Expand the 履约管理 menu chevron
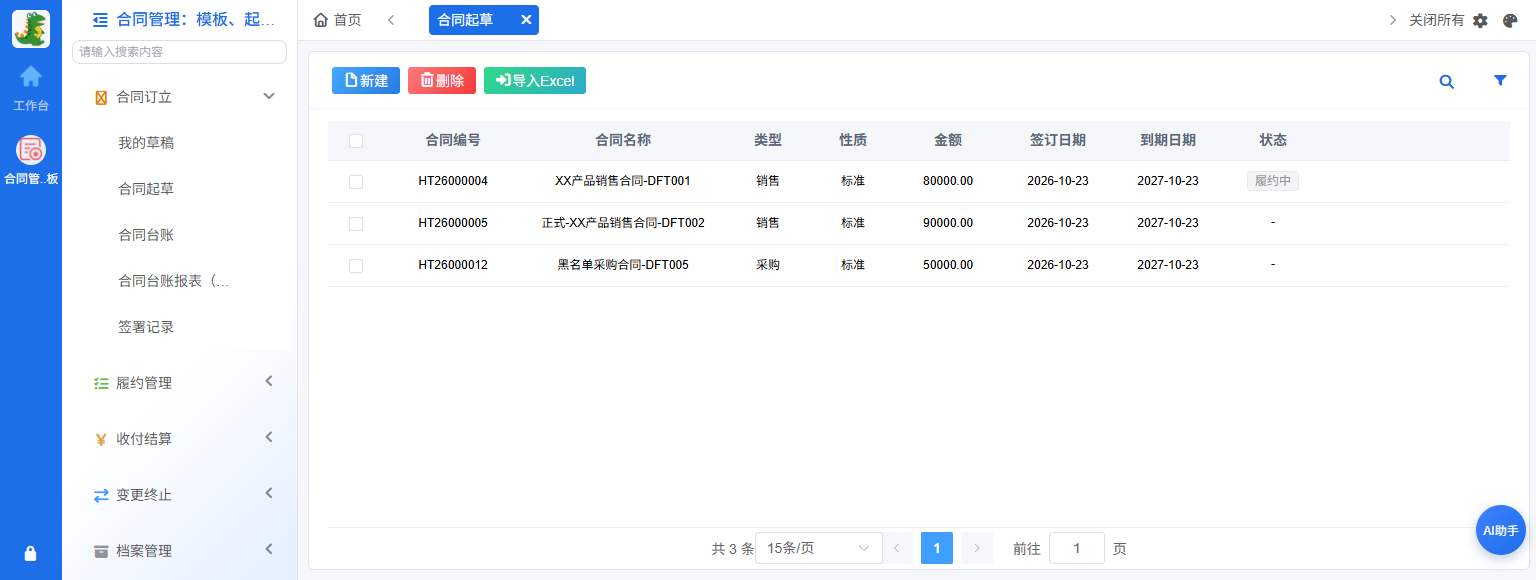 (269, 381)
